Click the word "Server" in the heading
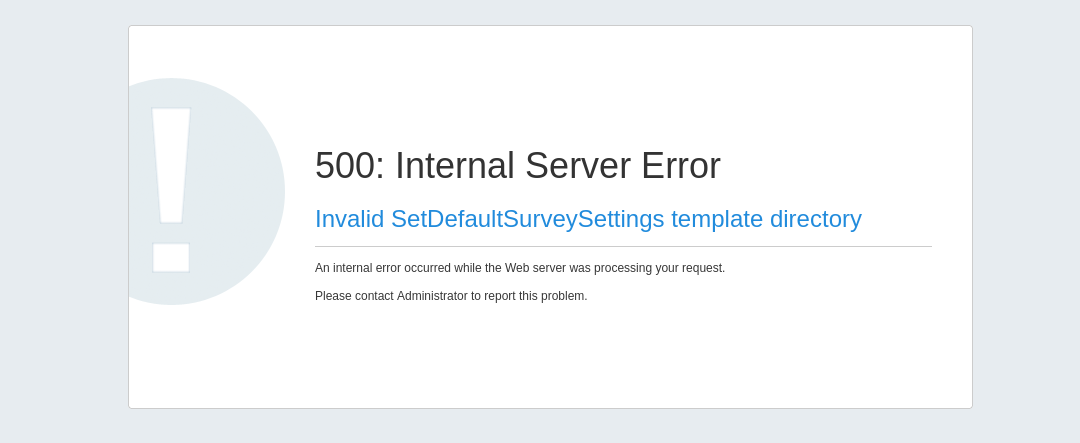 (577, 166)
